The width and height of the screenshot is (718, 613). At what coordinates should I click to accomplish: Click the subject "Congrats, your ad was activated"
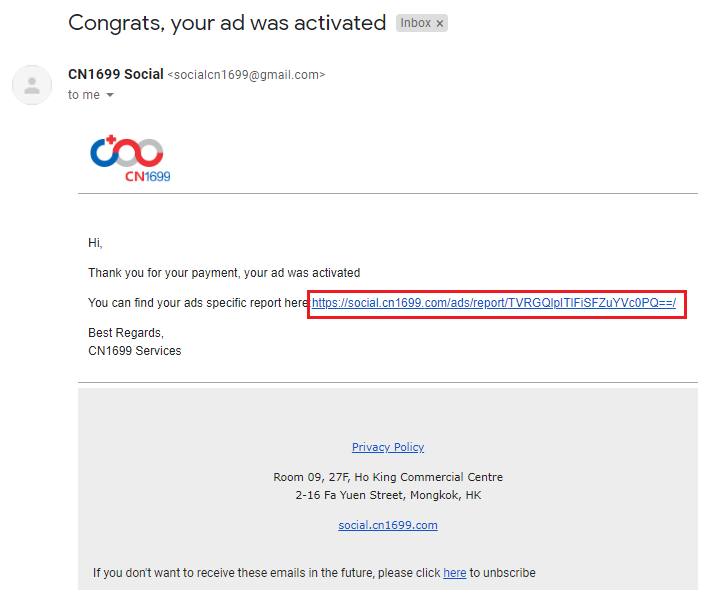pos(227,22)
